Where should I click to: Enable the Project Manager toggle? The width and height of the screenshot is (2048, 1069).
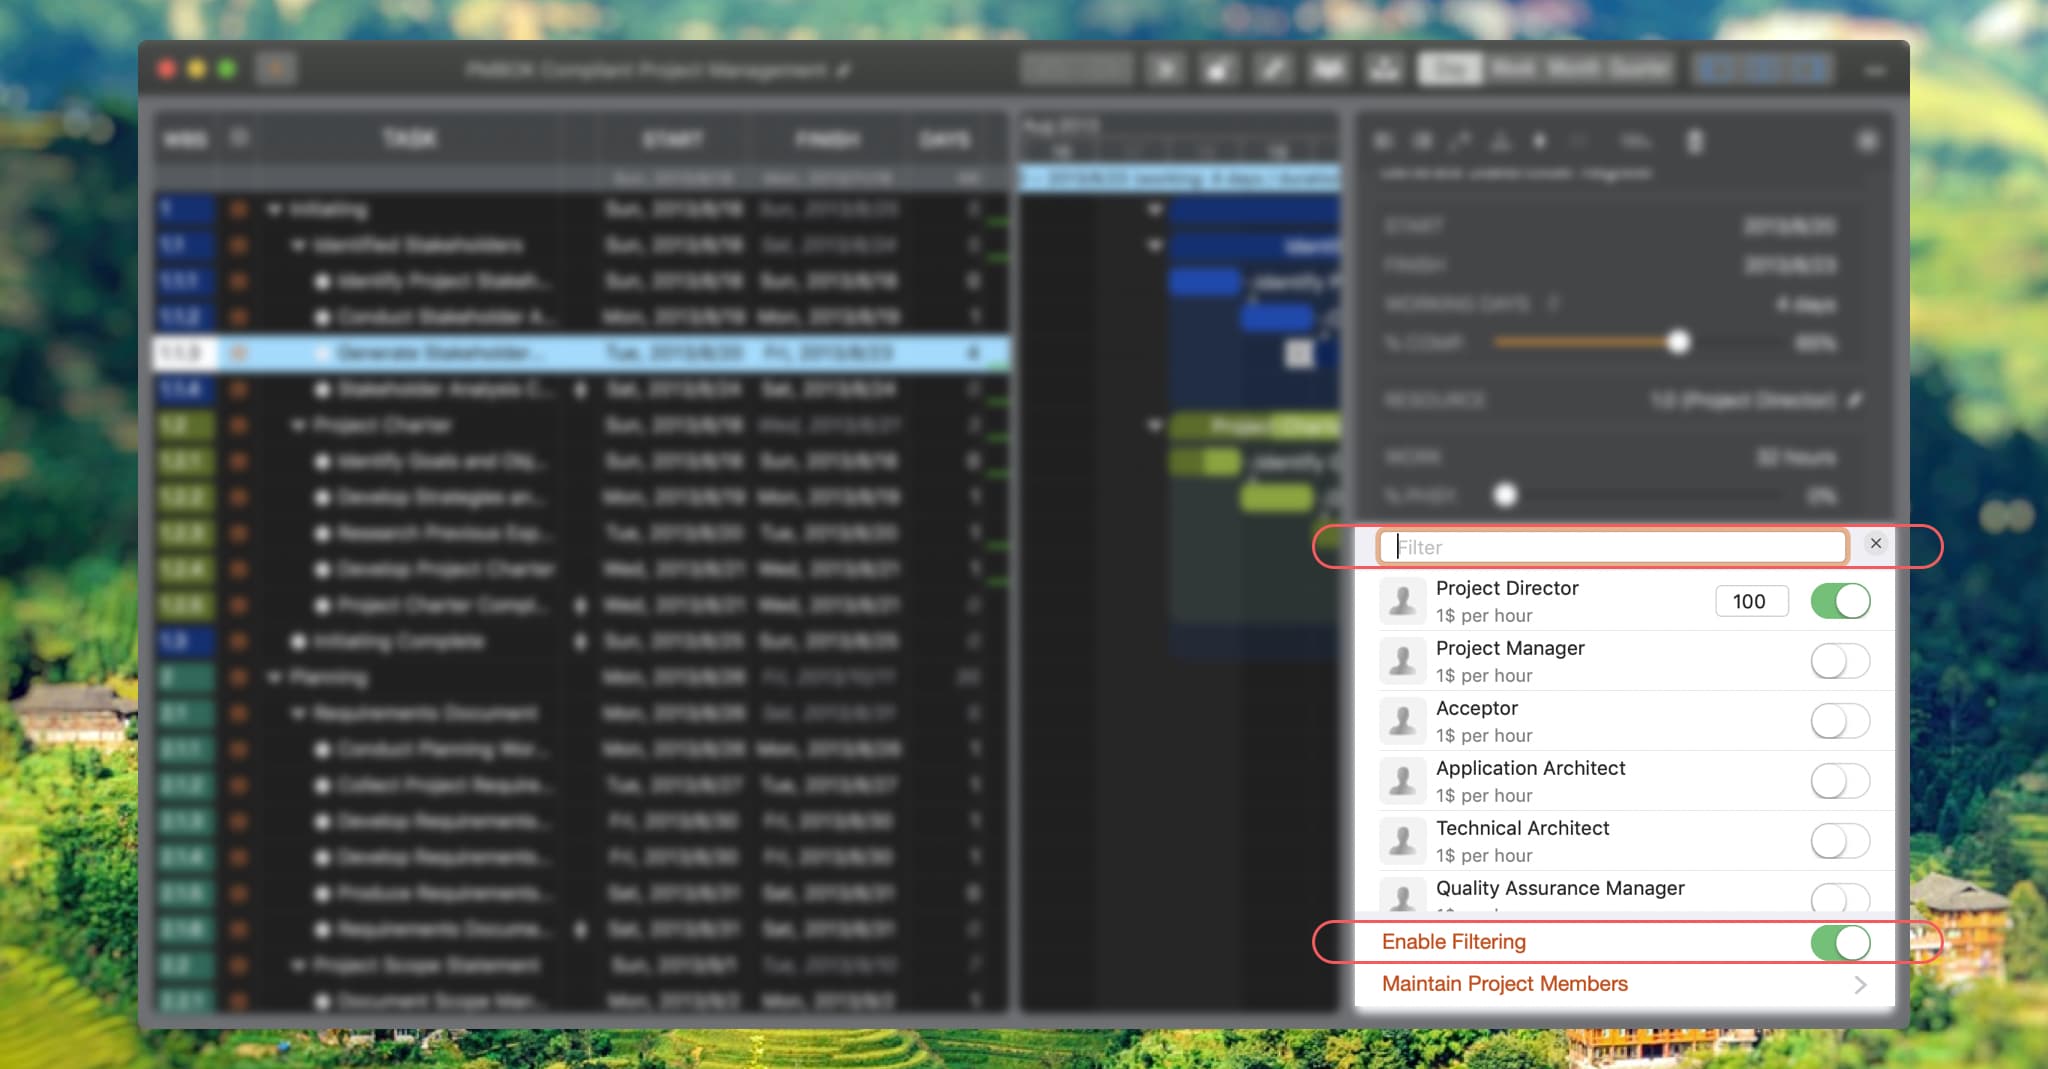1839,661
